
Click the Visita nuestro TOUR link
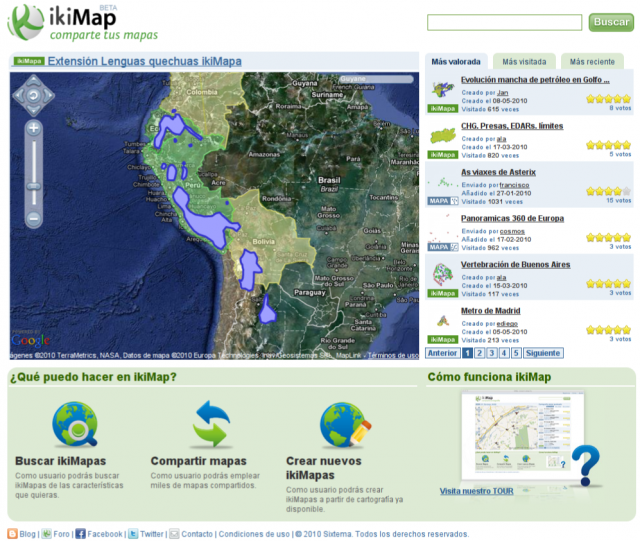(476, 491)
